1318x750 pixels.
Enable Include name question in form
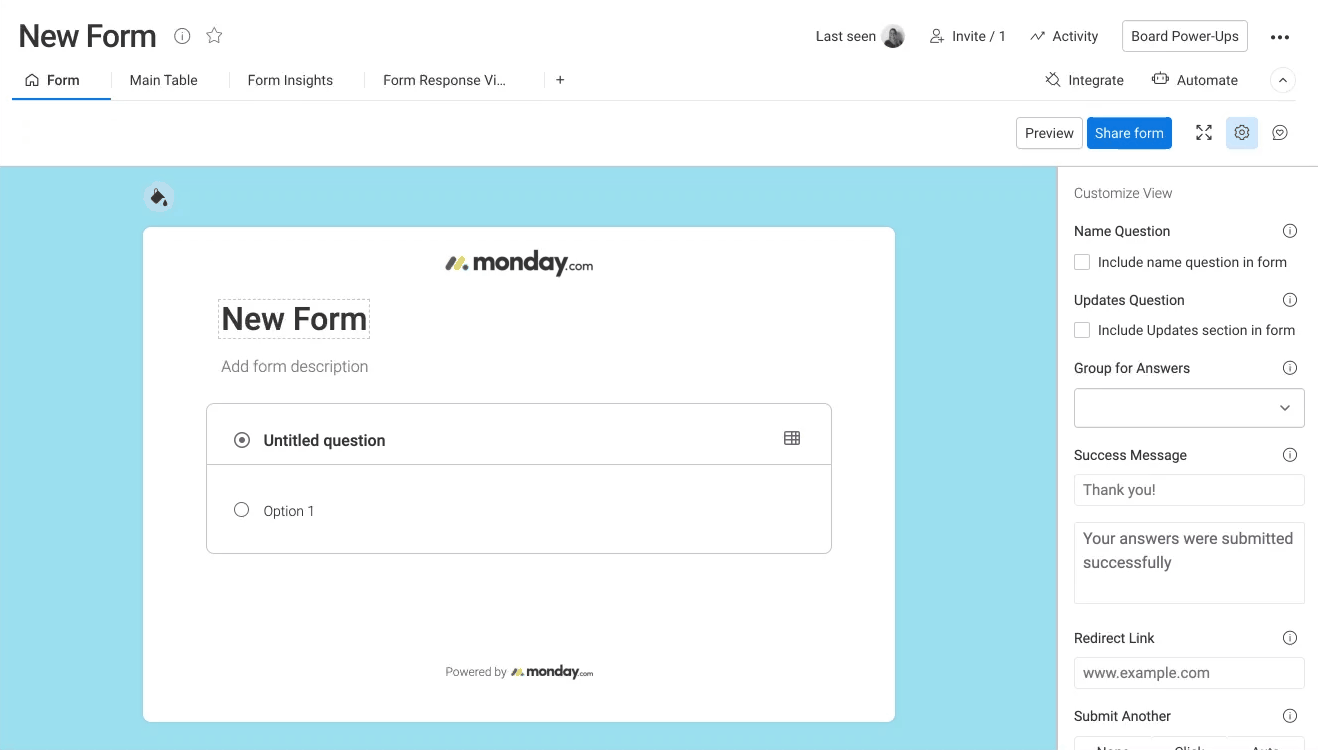tap(1082, 262)
